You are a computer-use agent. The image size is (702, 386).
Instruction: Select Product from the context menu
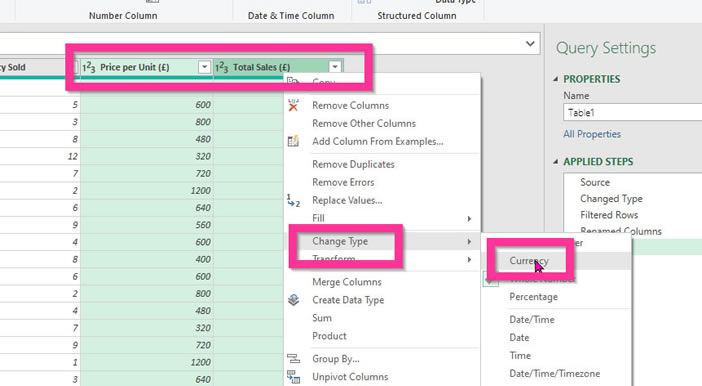coord(329,336)
